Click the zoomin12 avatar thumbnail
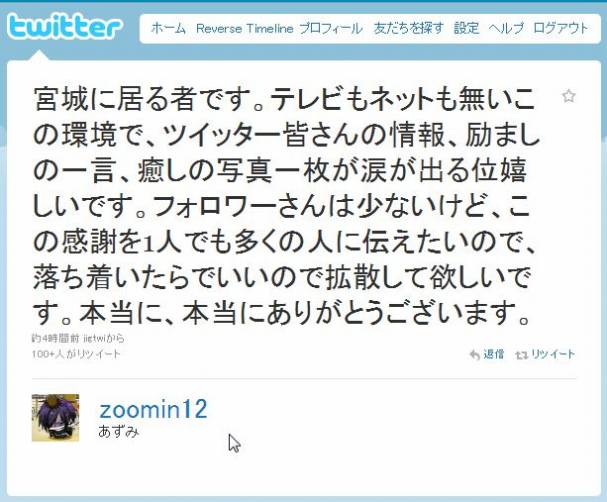This screenshot has width=607, height=502. [55, 418]
